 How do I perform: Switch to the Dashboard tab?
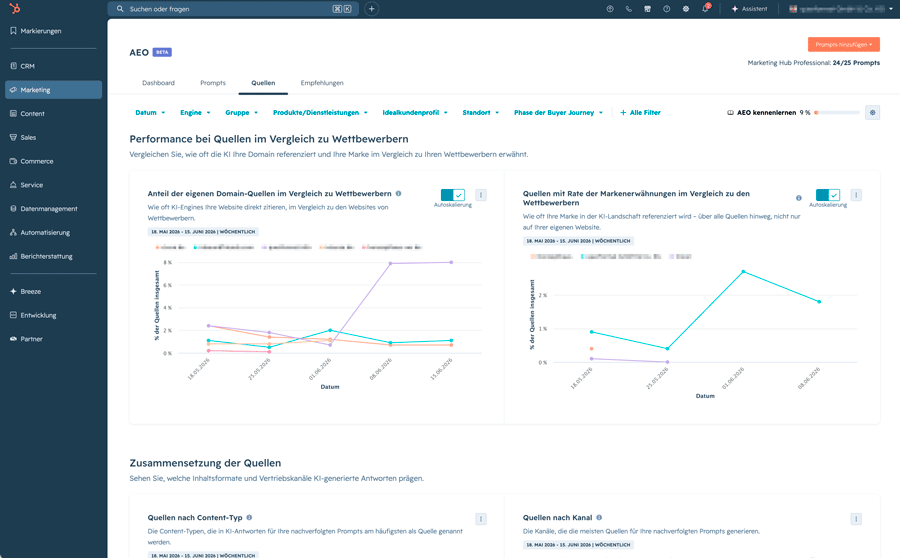pyautogui.click(x=158, y=83)
